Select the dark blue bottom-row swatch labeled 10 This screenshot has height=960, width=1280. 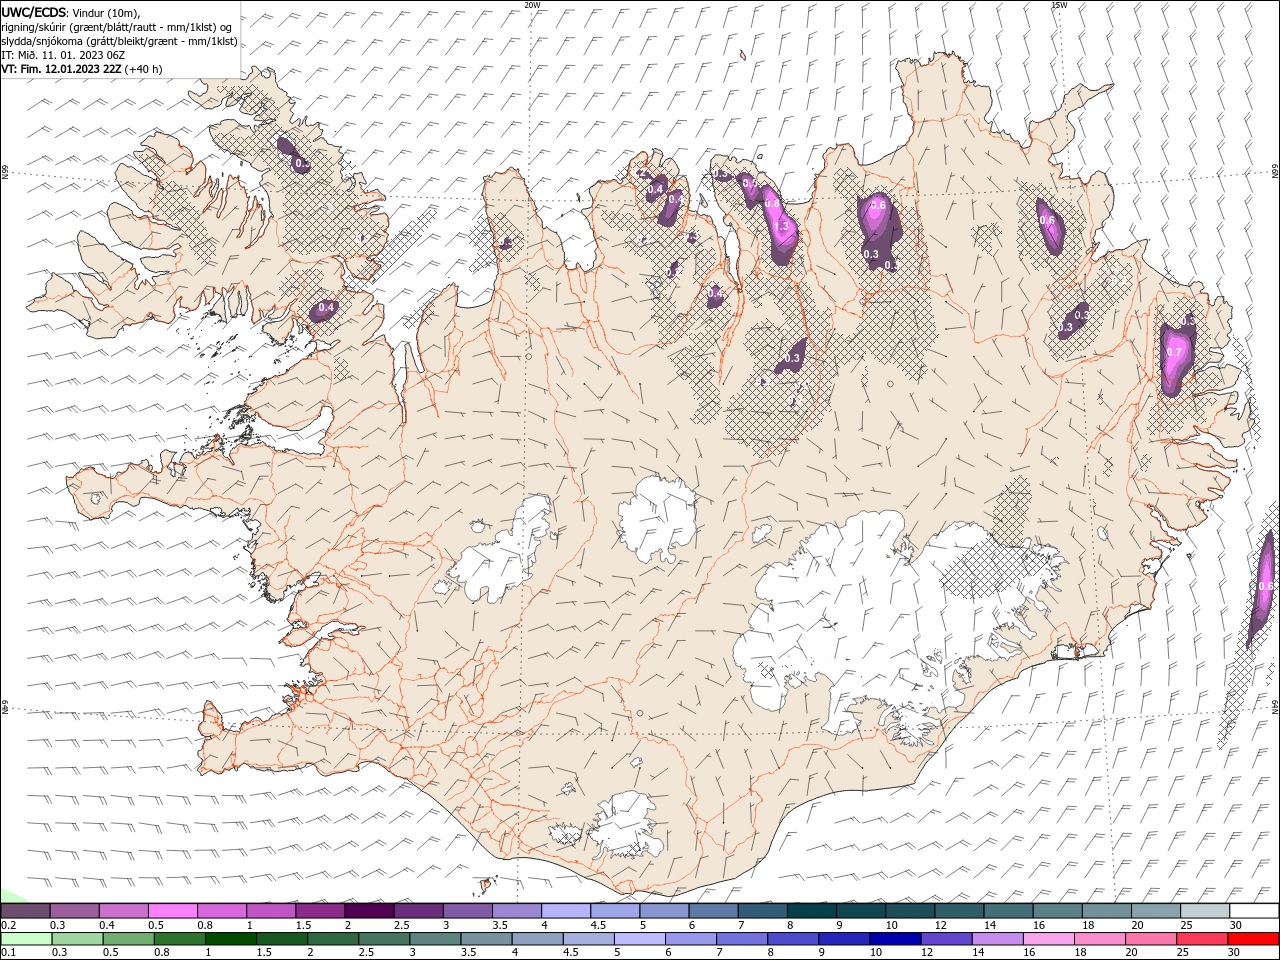[895, 939]
